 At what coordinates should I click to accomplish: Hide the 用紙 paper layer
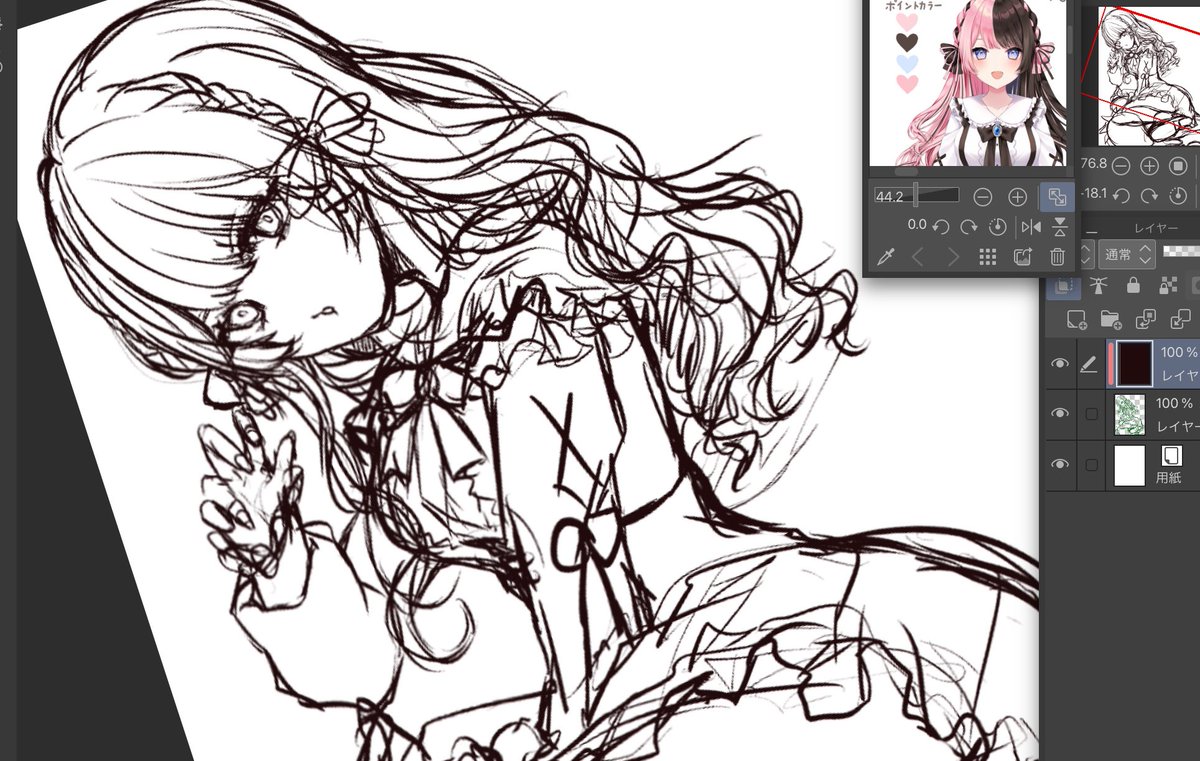[1060, 464]
